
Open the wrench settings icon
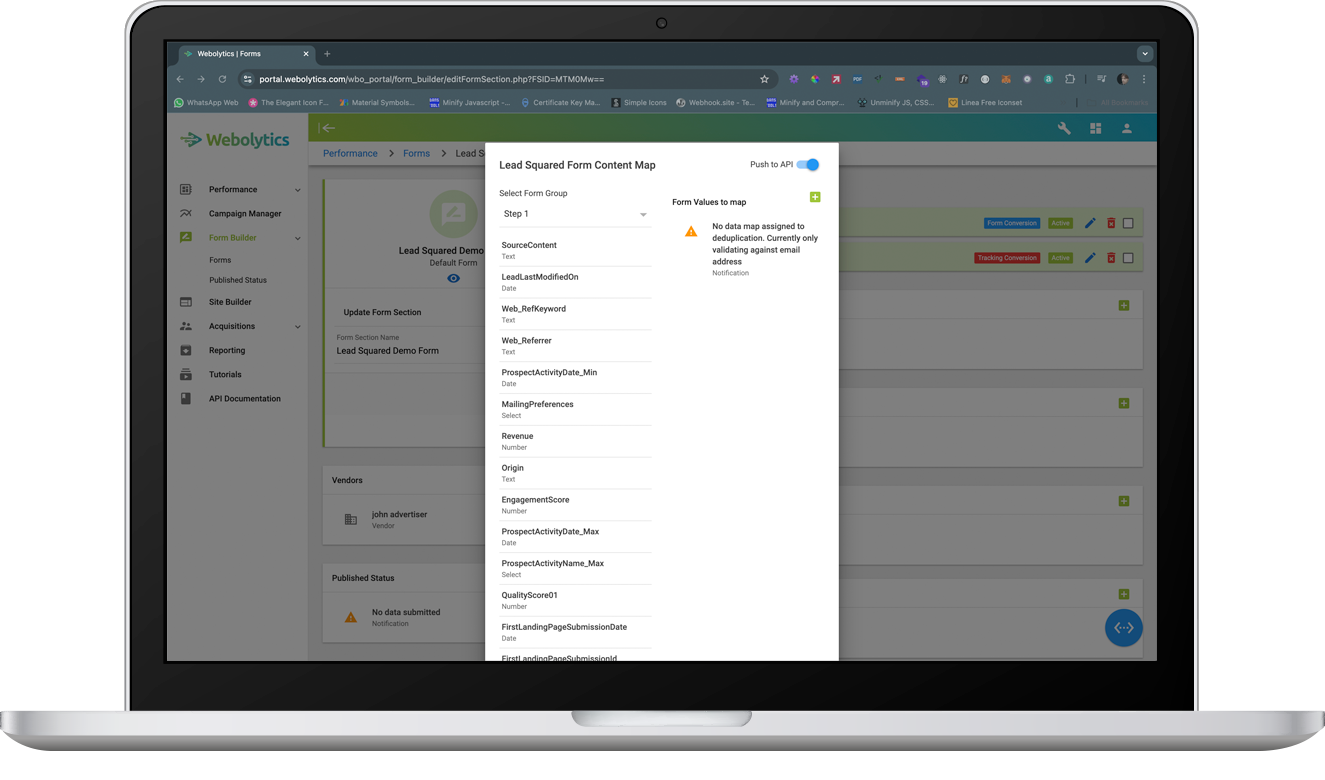tap(1064, 128)
